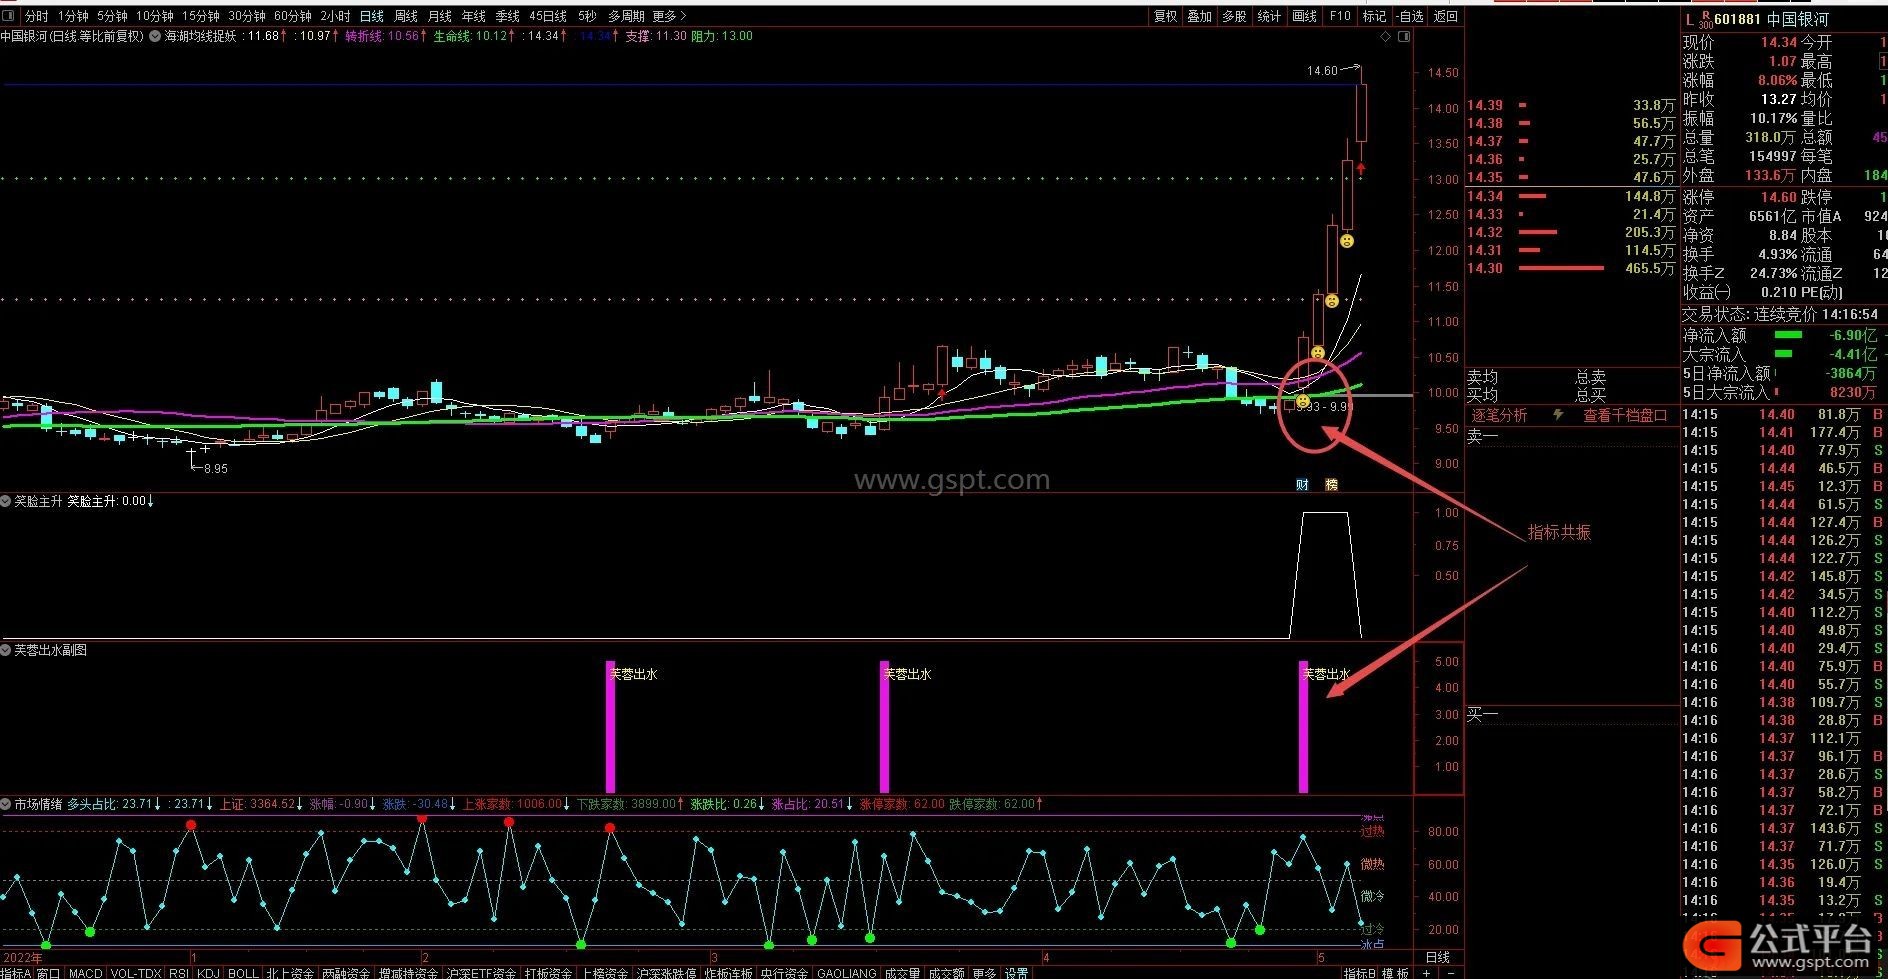This screenshot has height=979, width=1888.
Task: Click the 标记 mark button
Action: pyautogui.click(x=1374, y=16)
